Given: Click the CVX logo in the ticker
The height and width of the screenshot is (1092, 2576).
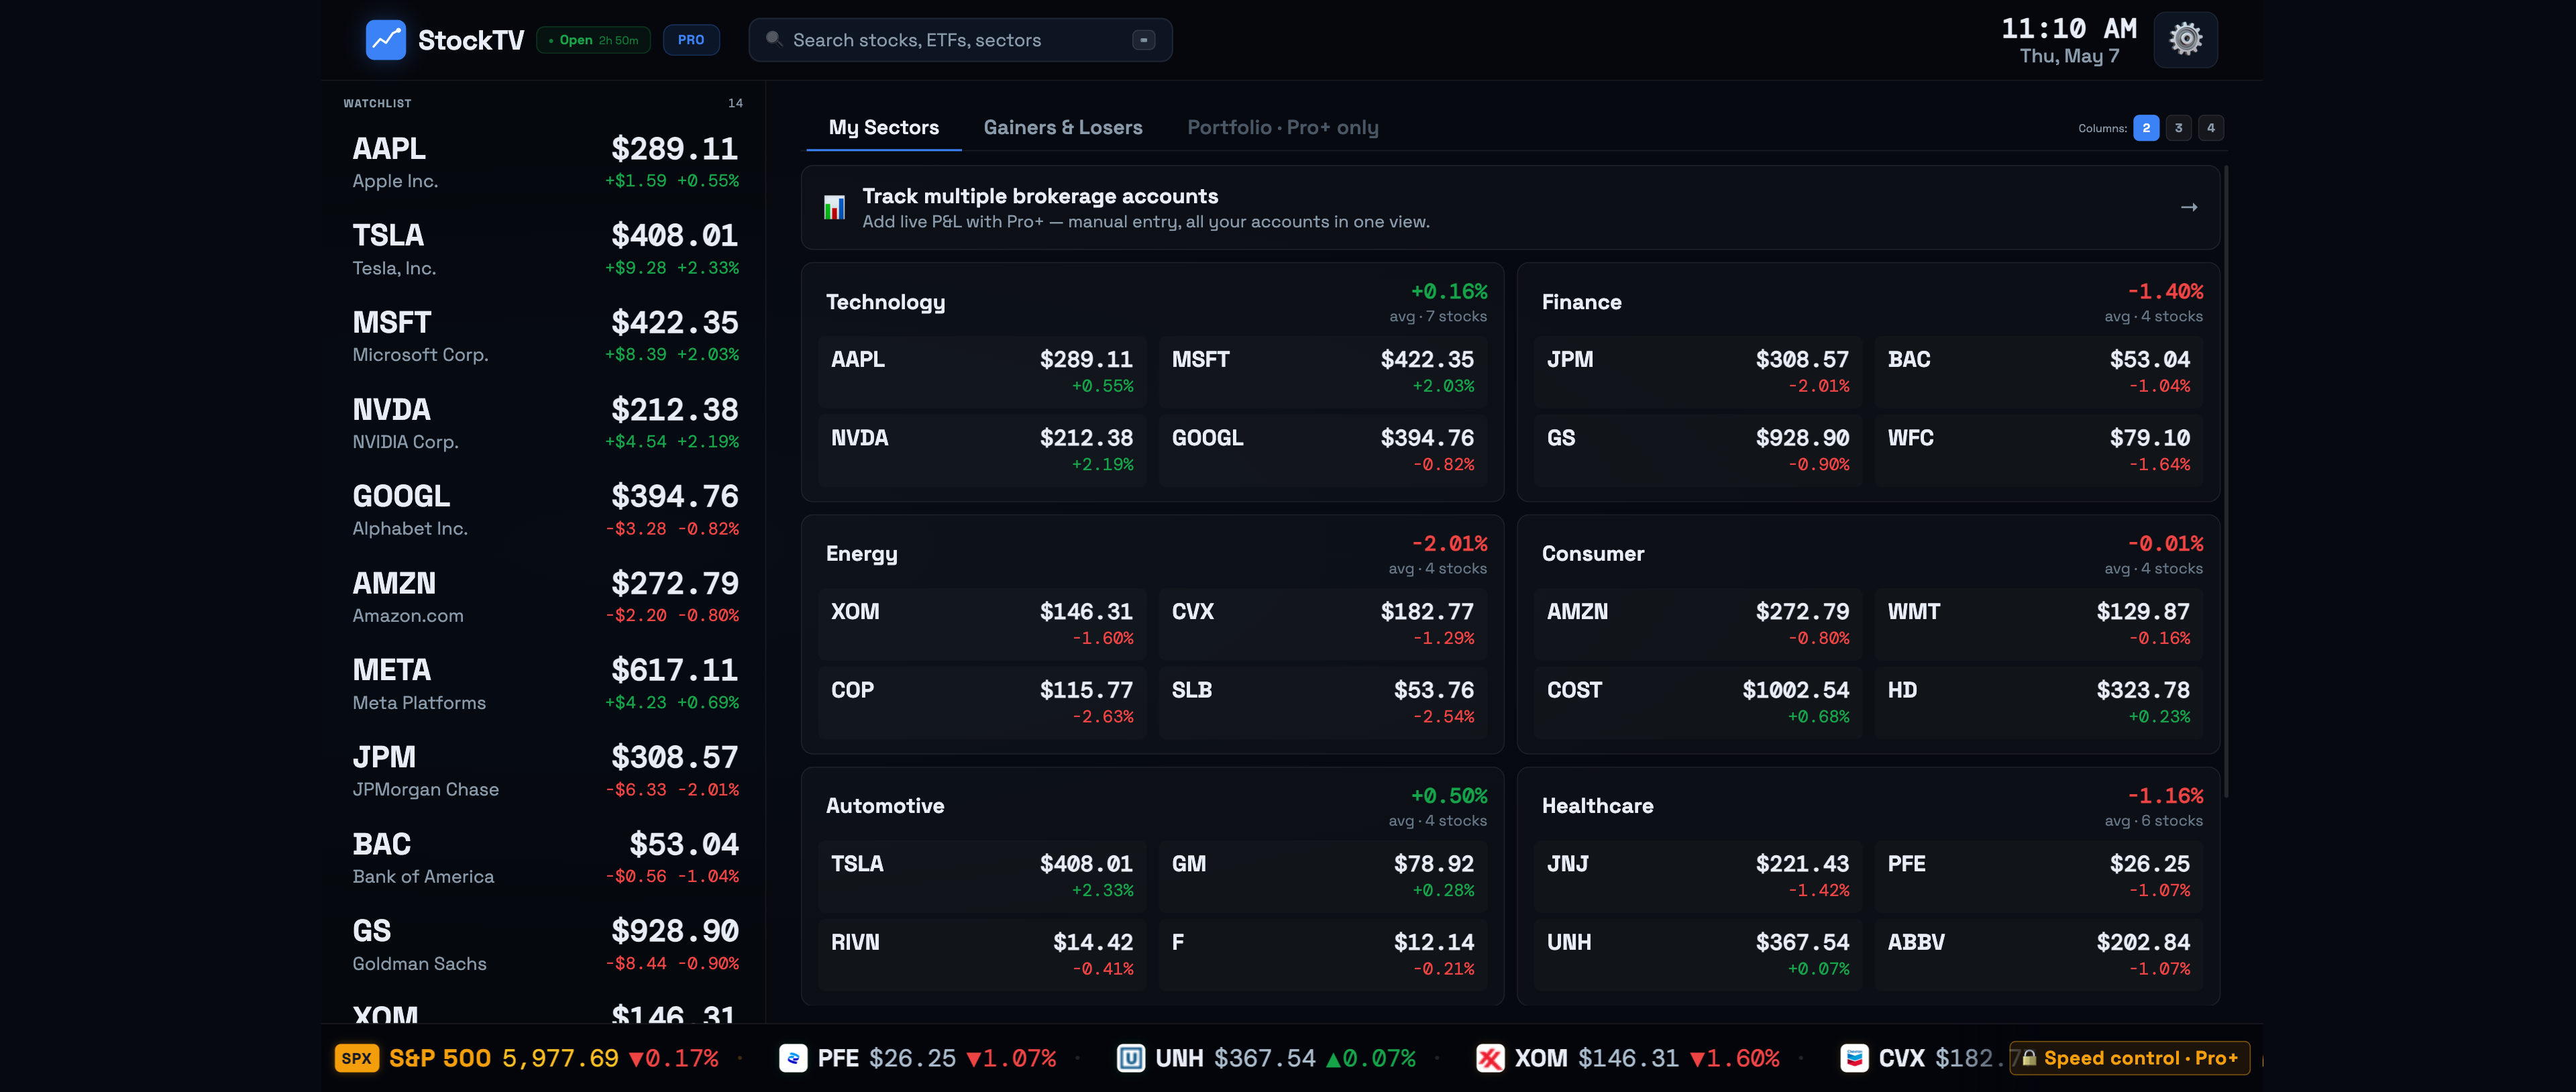Looking at the screenshot, I should [x=1854, y=1058].
